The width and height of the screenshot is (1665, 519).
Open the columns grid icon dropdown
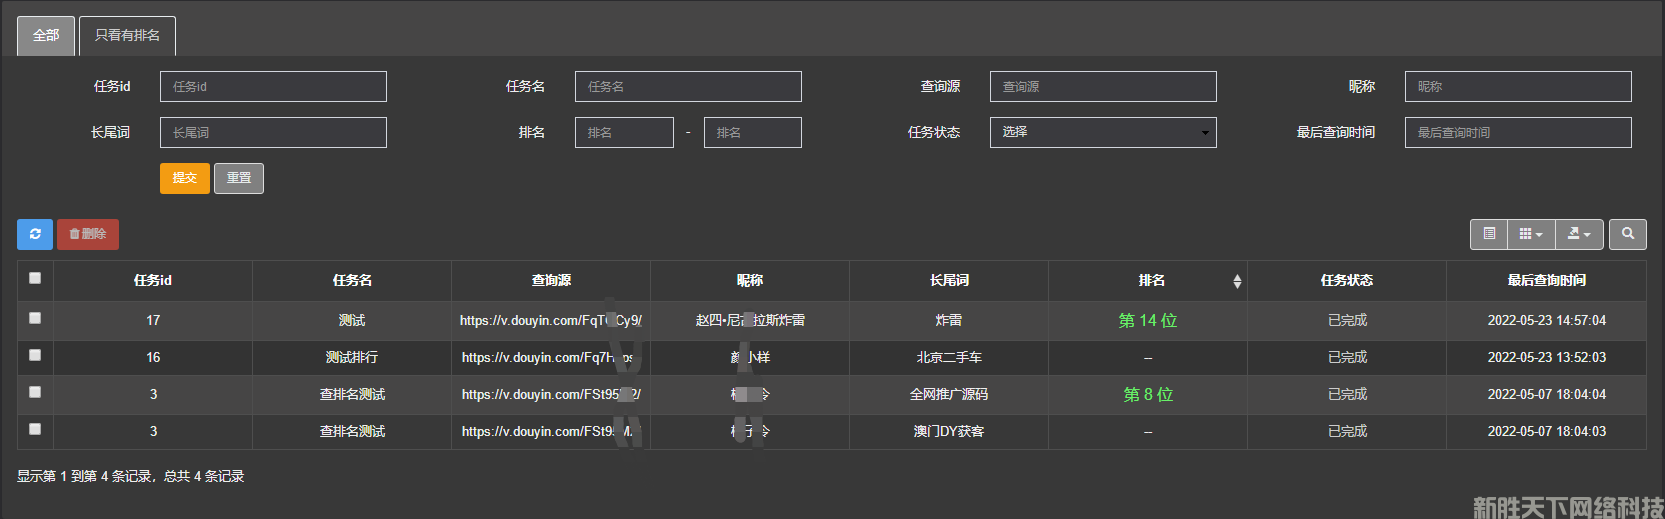pyautogui.click(x=1530, y=234)
